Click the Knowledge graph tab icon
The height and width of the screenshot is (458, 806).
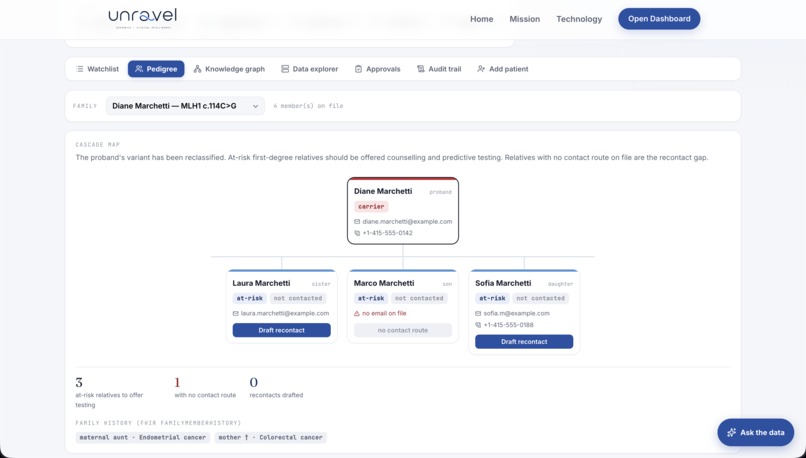pos(197,69)
